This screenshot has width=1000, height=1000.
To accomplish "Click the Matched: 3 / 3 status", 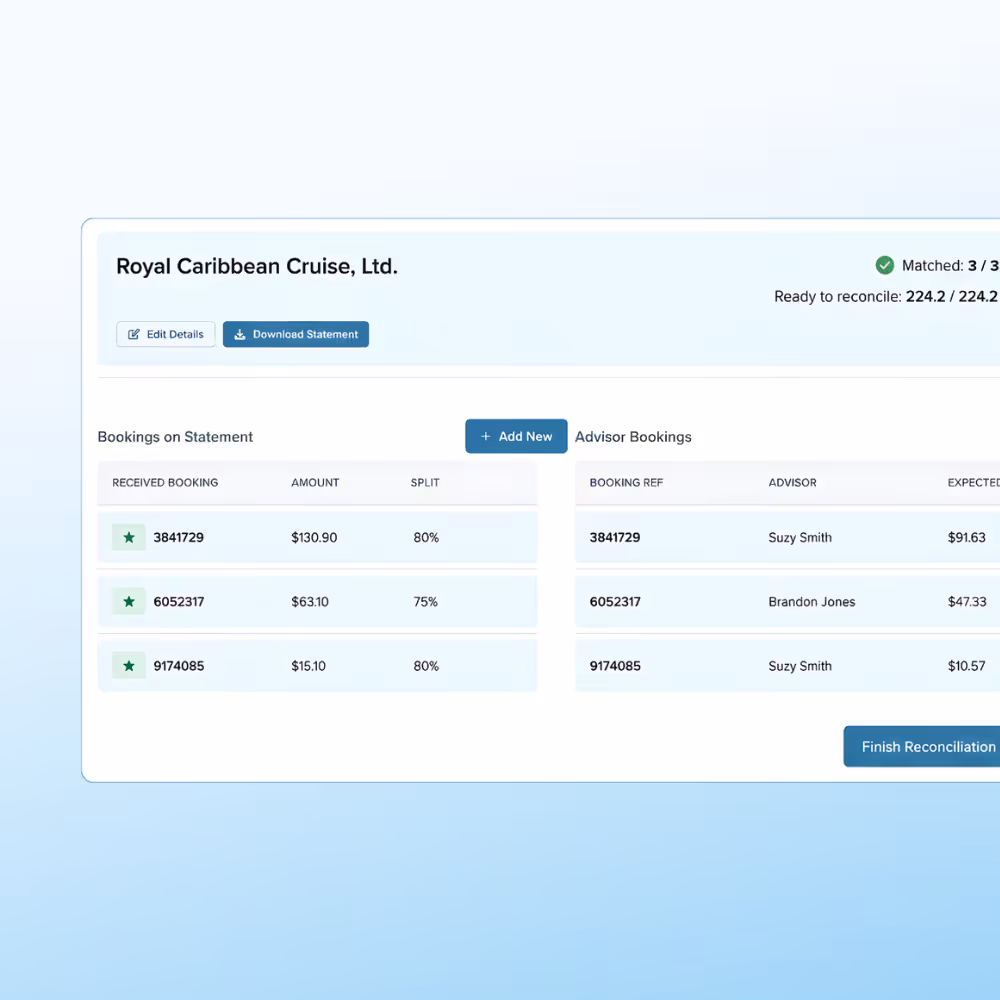I will point(950,266).
